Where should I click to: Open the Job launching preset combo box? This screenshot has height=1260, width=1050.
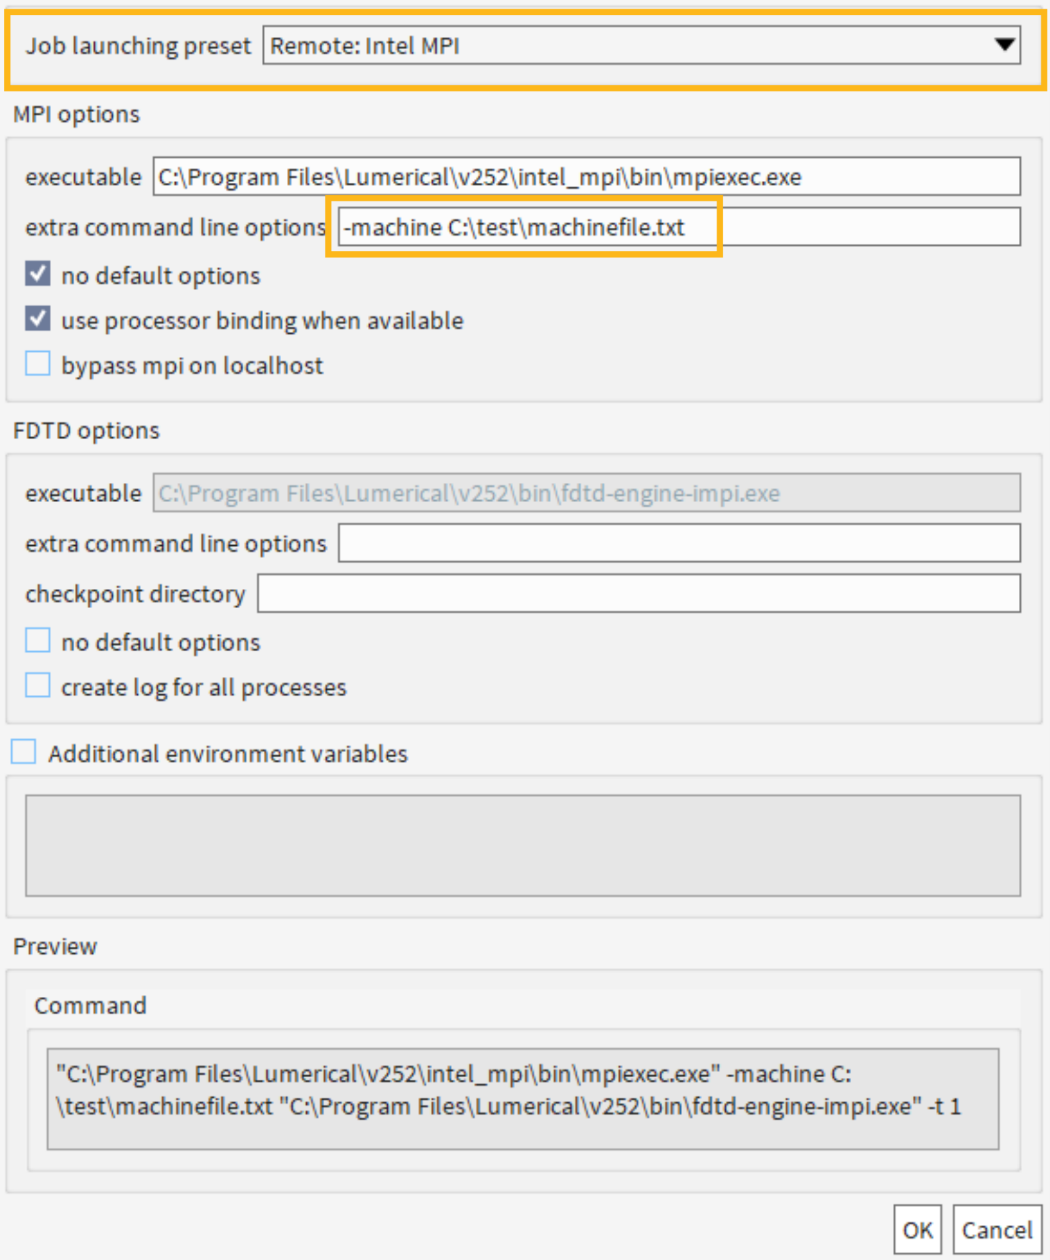642,46
